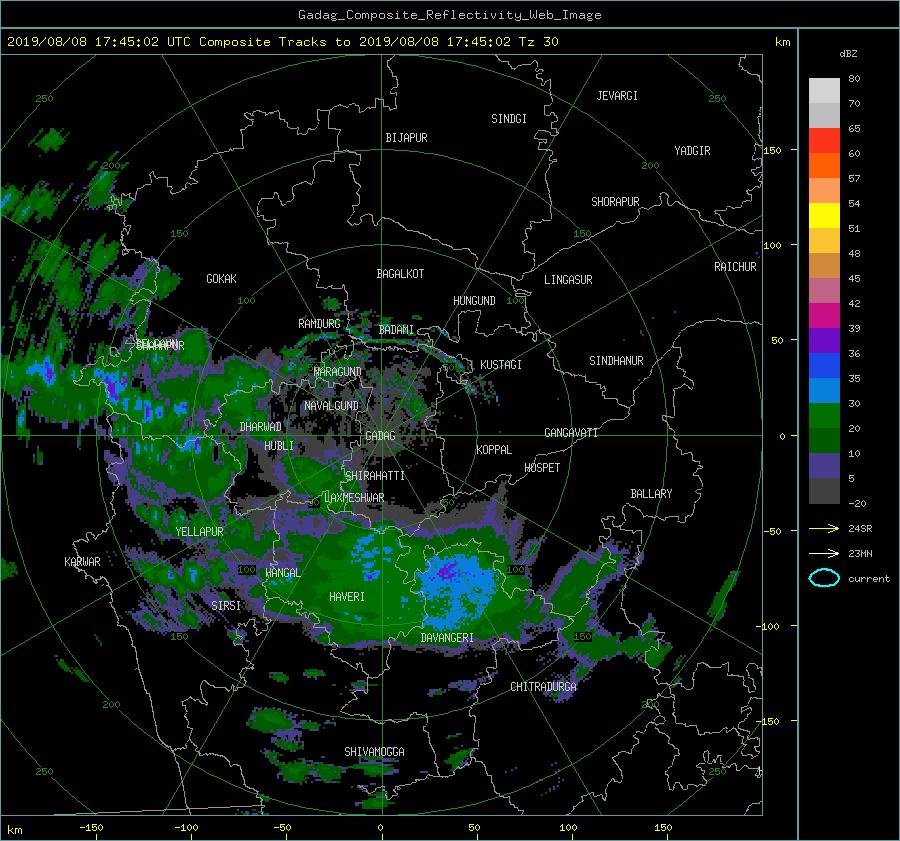Click the '23MN' legend text
Viewport: 900px width, 841px height.
(x=860, y=553)
